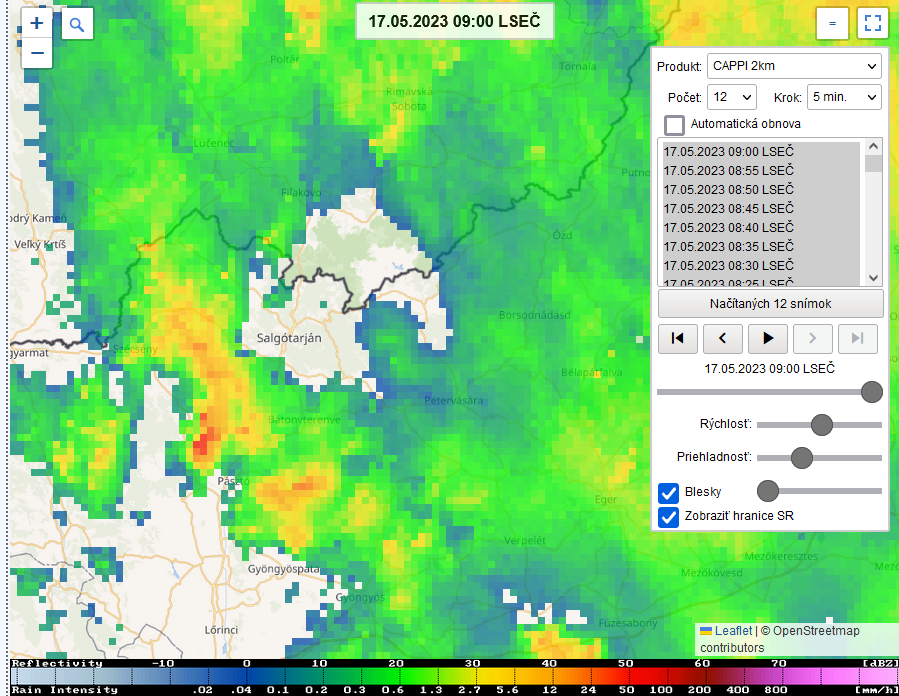Enter fullscreen map view
This screenshot has height=696, width=899.
(872, 23)
